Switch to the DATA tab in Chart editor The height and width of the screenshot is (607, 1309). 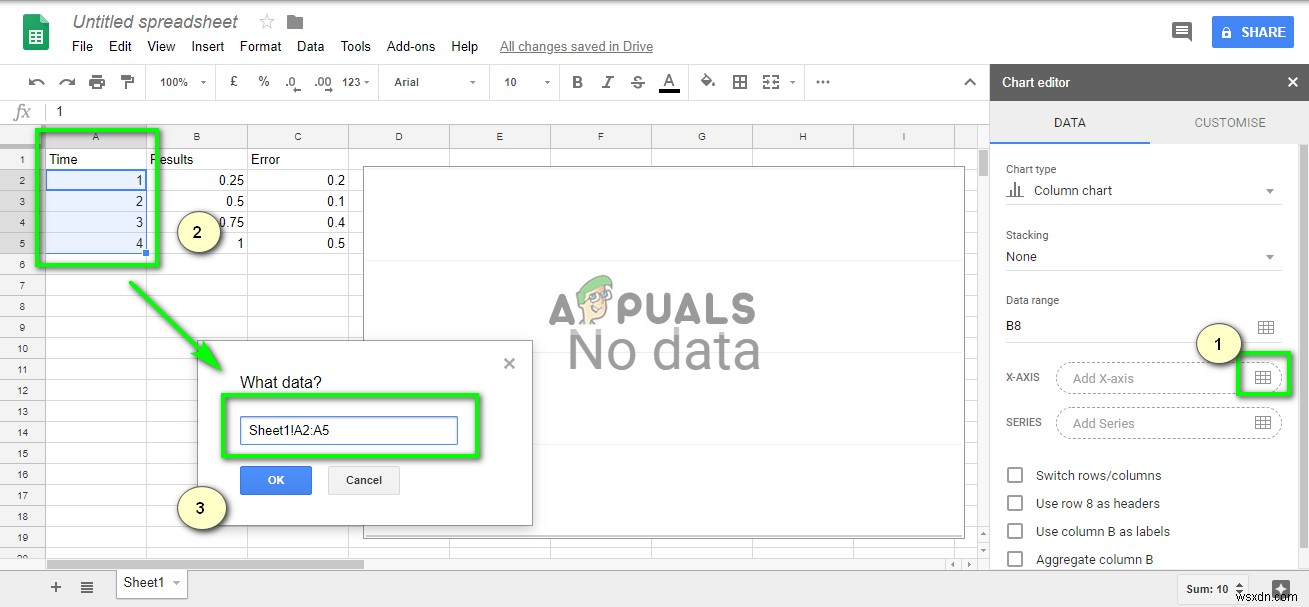1070,122
